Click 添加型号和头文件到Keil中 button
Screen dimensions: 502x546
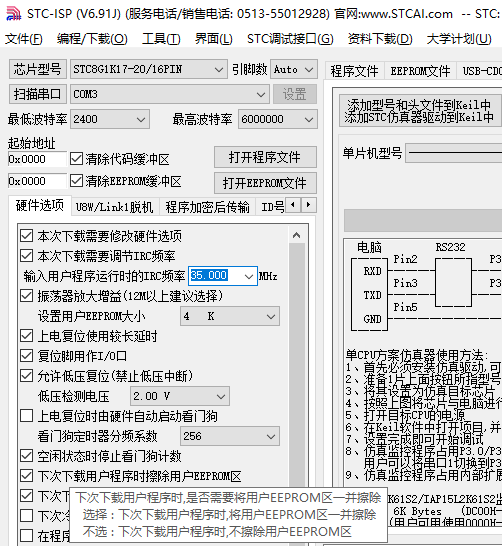(419, 110)
